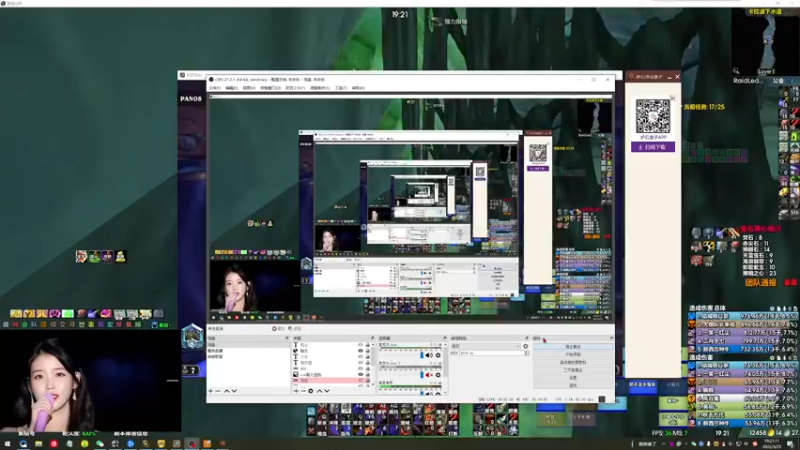Pop out the Controls dock panel
The width and height of the screenshot is (800, 450).
point(611,338)
